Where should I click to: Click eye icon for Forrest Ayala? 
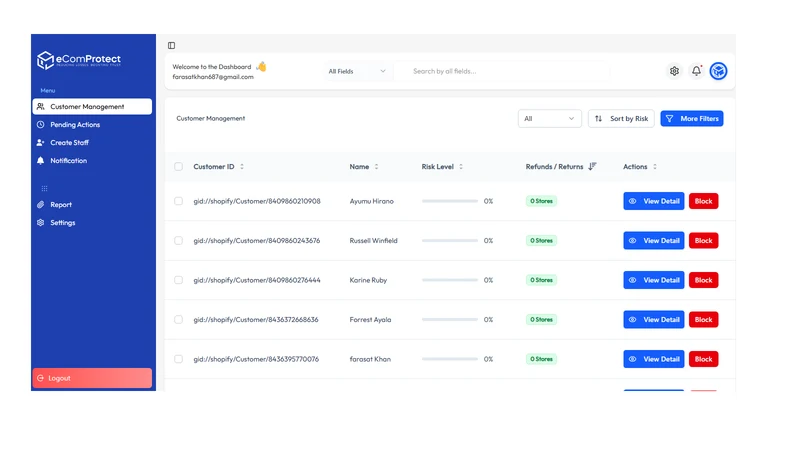633,319
